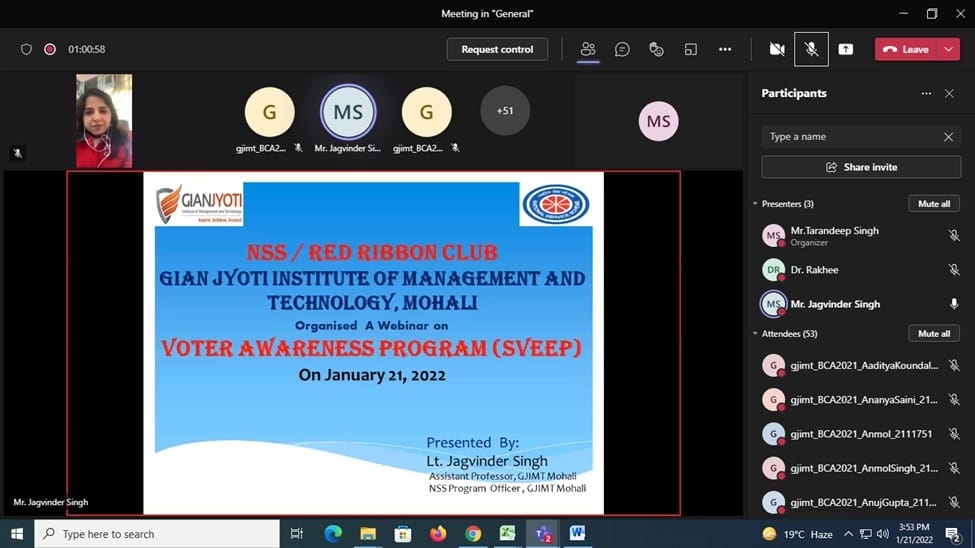The height and width of the screenshot is (548, 975).
Task: Open Task View on the taskbar
Action: click(297, 534)
